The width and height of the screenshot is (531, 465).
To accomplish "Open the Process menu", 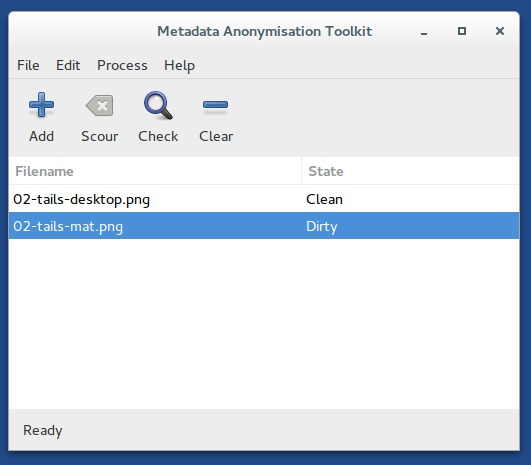I will pos(122,65).
